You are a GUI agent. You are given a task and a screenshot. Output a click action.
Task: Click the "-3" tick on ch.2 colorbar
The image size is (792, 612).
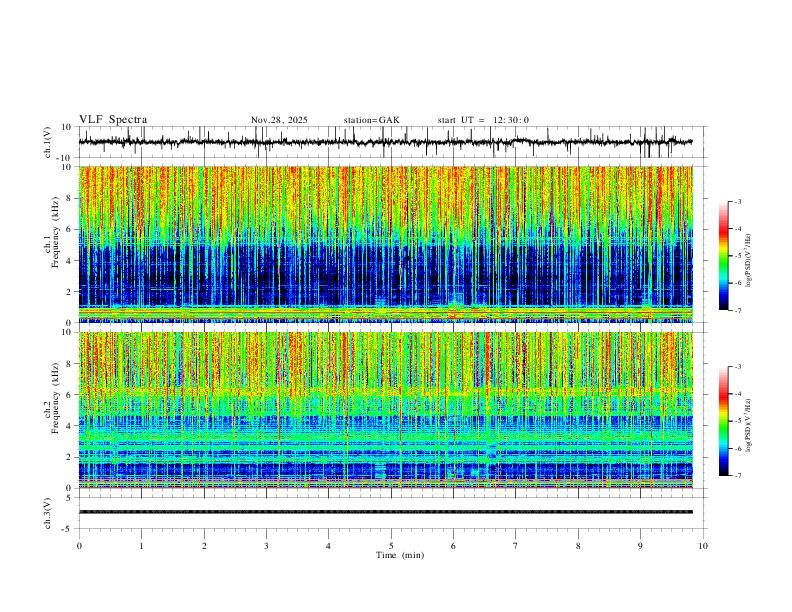[x=738, y=367]
